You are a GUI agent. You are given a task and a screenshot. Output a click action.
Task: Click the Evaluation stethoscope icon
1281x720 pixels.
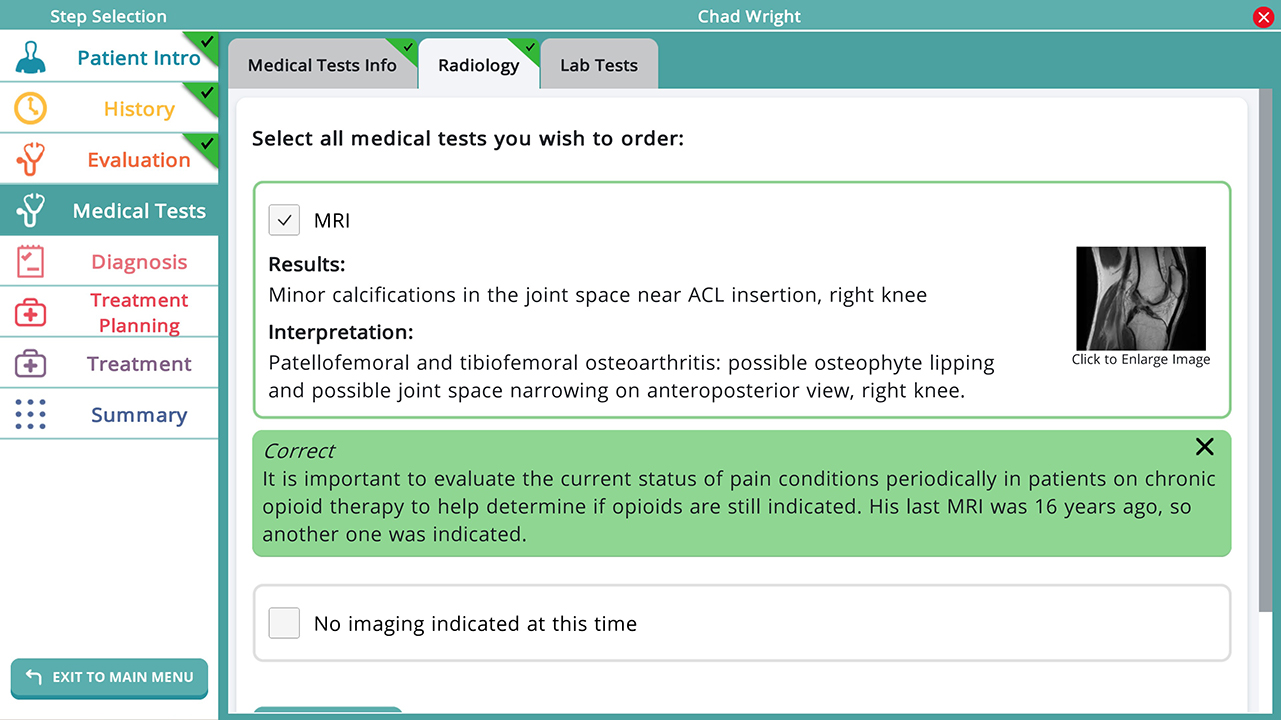point(31,159)
